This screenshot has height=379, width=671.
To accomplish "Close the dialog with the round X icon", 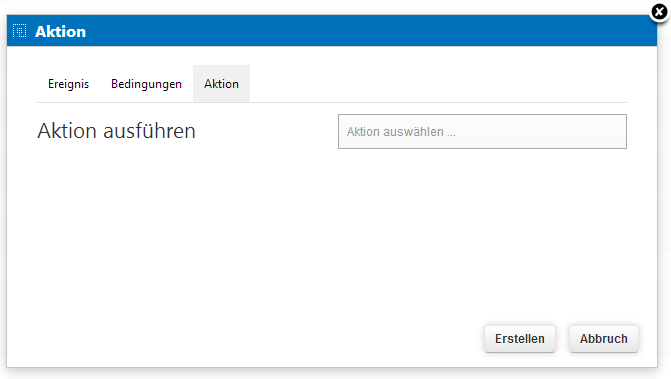I will 659,12.
